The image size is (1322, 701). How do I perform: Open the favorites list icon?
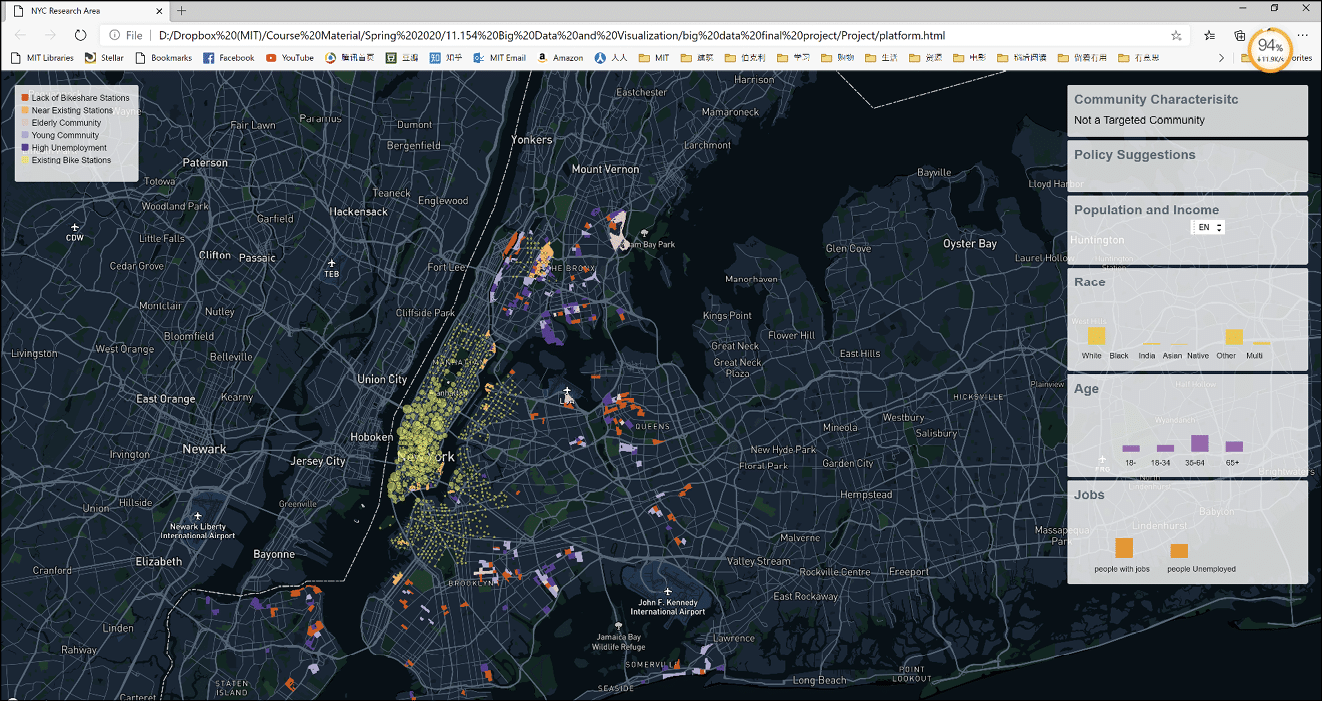(1210, 35)
